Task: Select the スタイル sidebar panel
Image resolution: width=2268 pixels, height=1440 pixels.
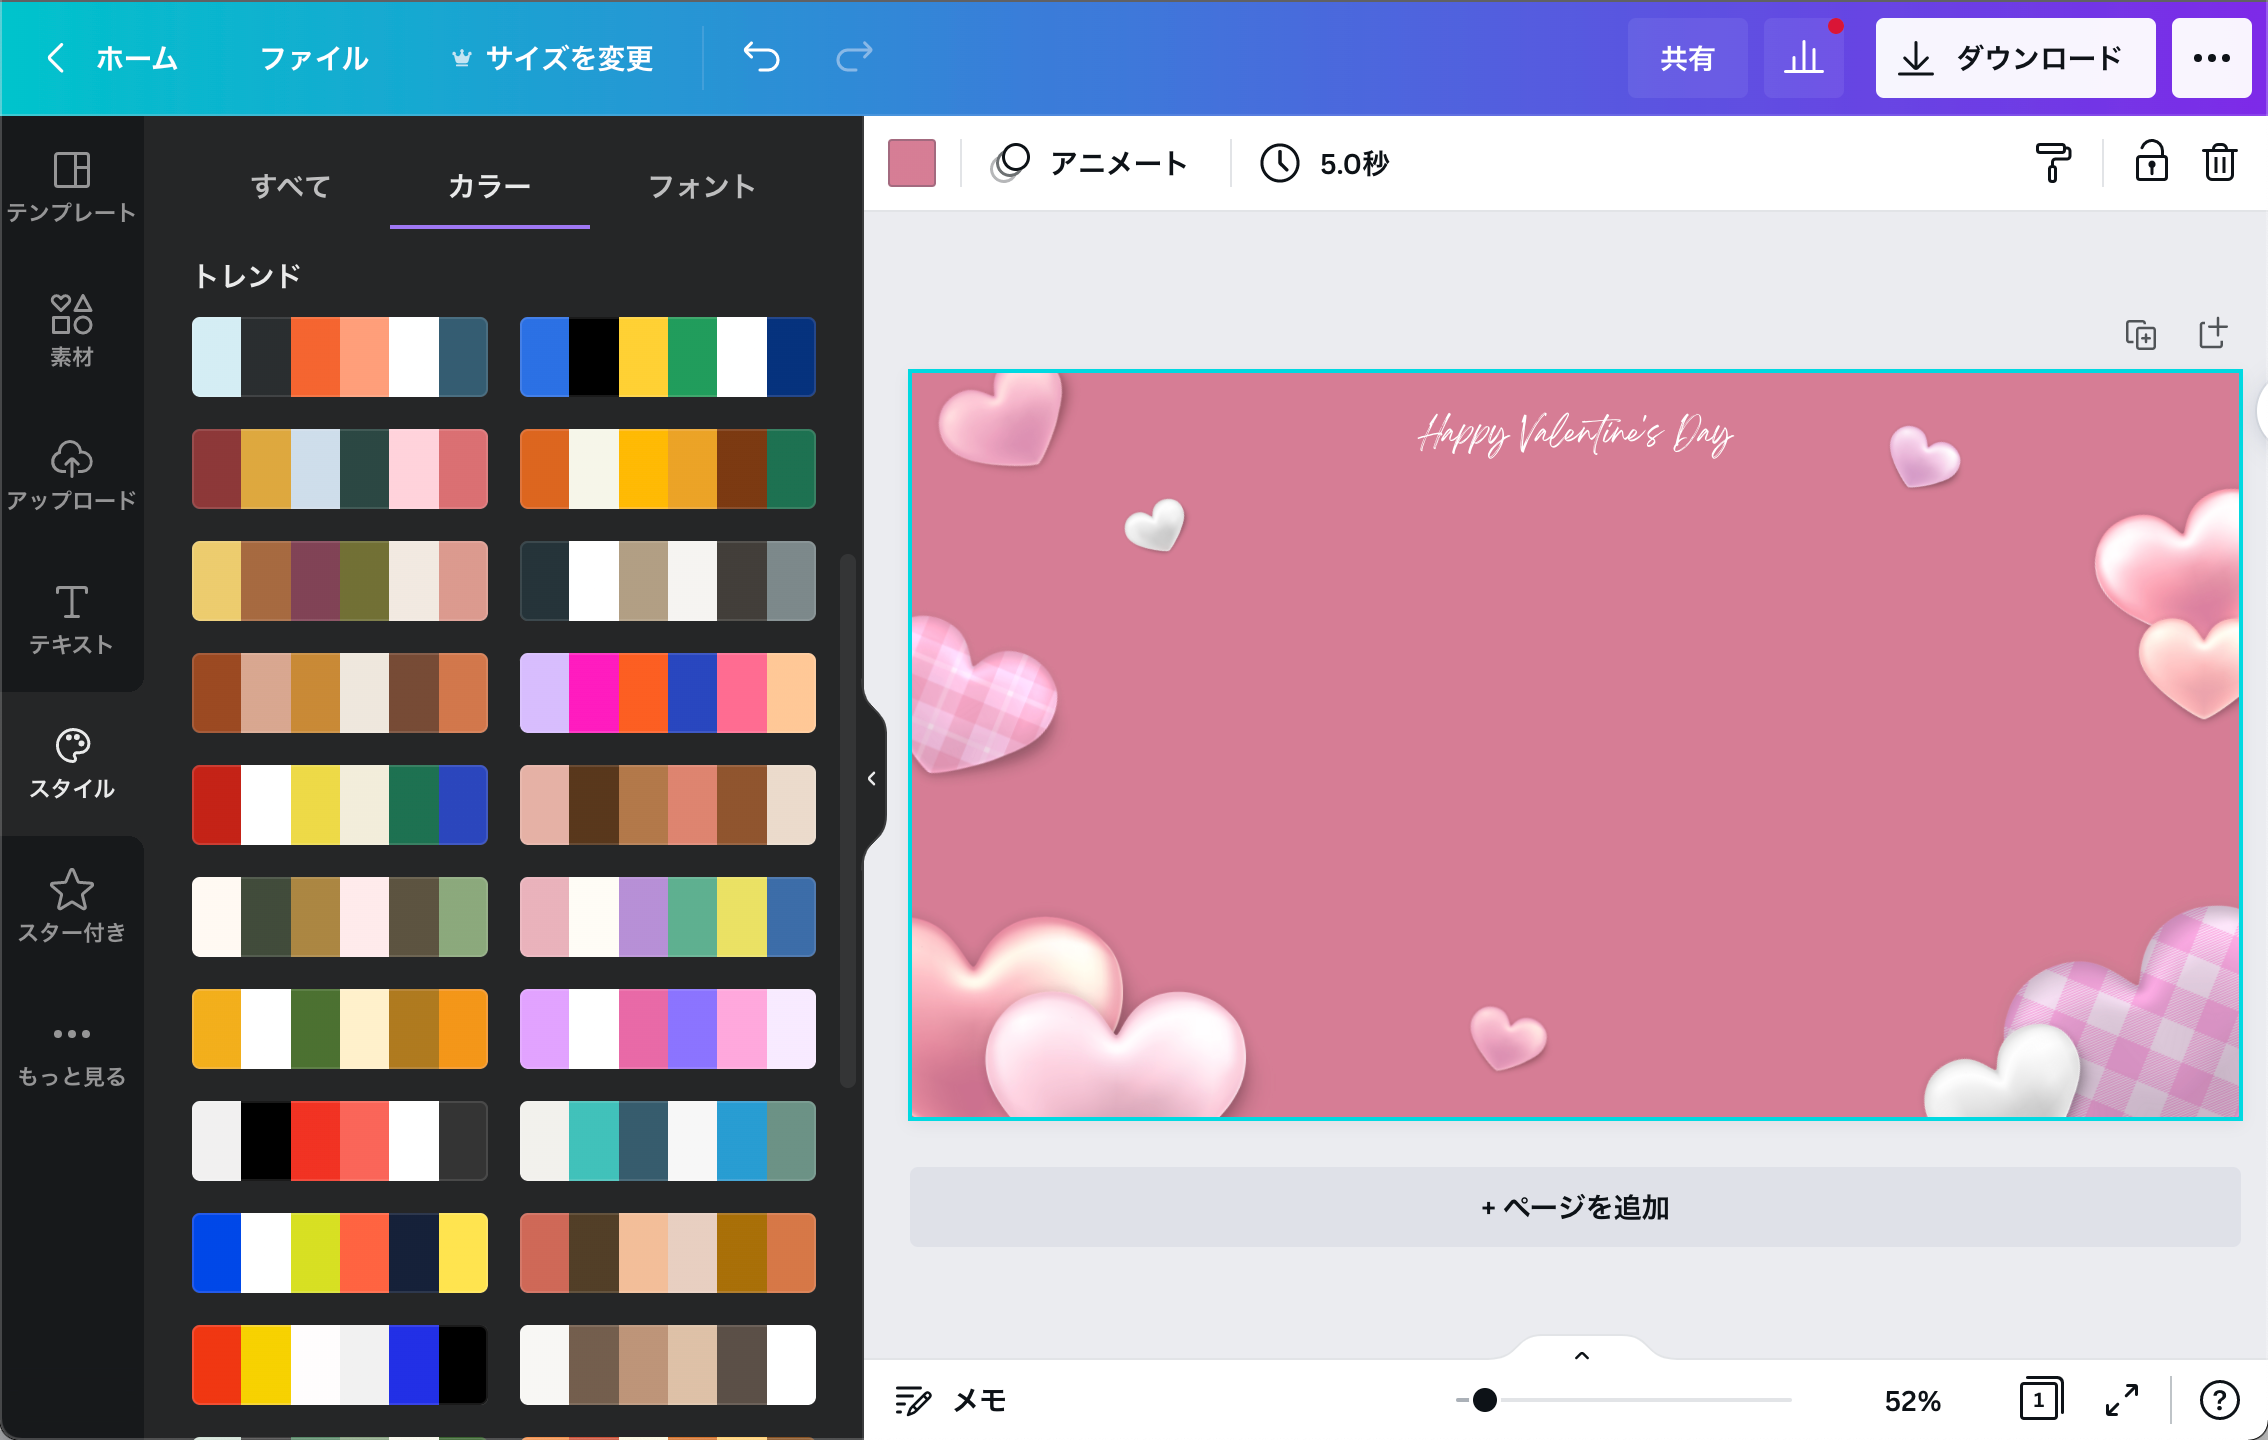Action: click(72, 764)
